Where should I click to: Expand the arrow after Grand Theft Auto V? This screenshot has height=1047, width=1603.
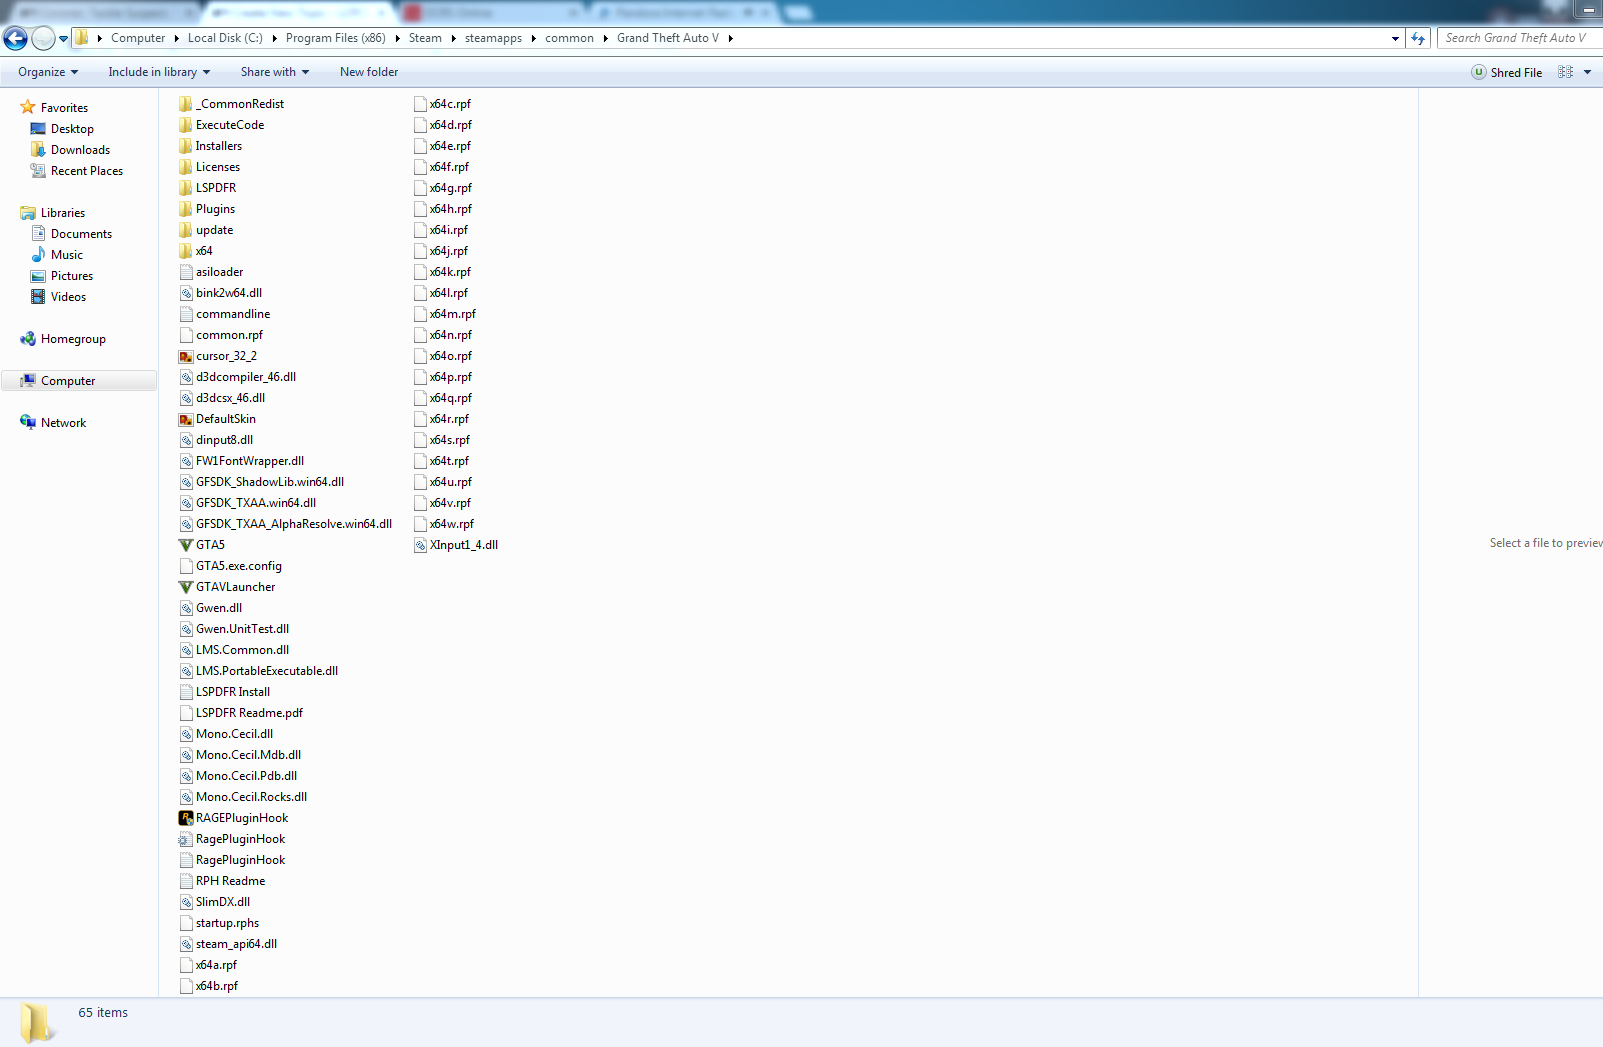click(731, 38)
